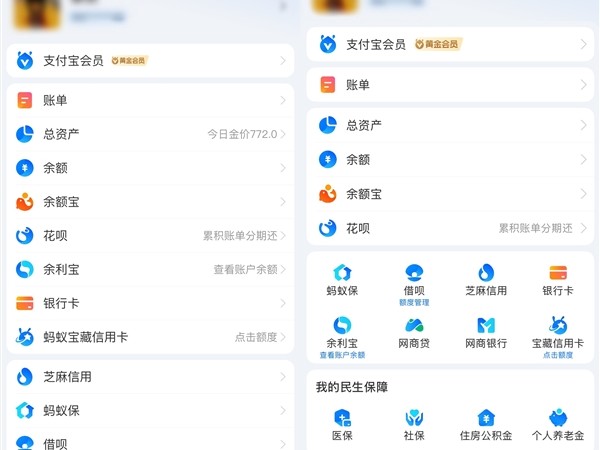Expand 总资产 chevron in right panel

coord(583,125)
